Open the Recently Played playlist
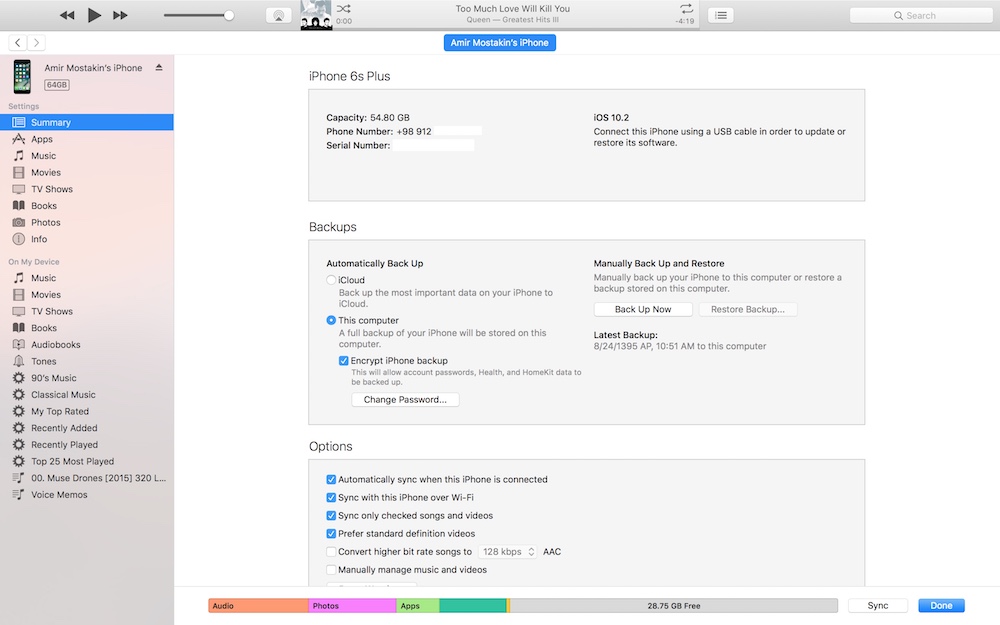This screenshot has width=1000, height=625. coord(87,445)
